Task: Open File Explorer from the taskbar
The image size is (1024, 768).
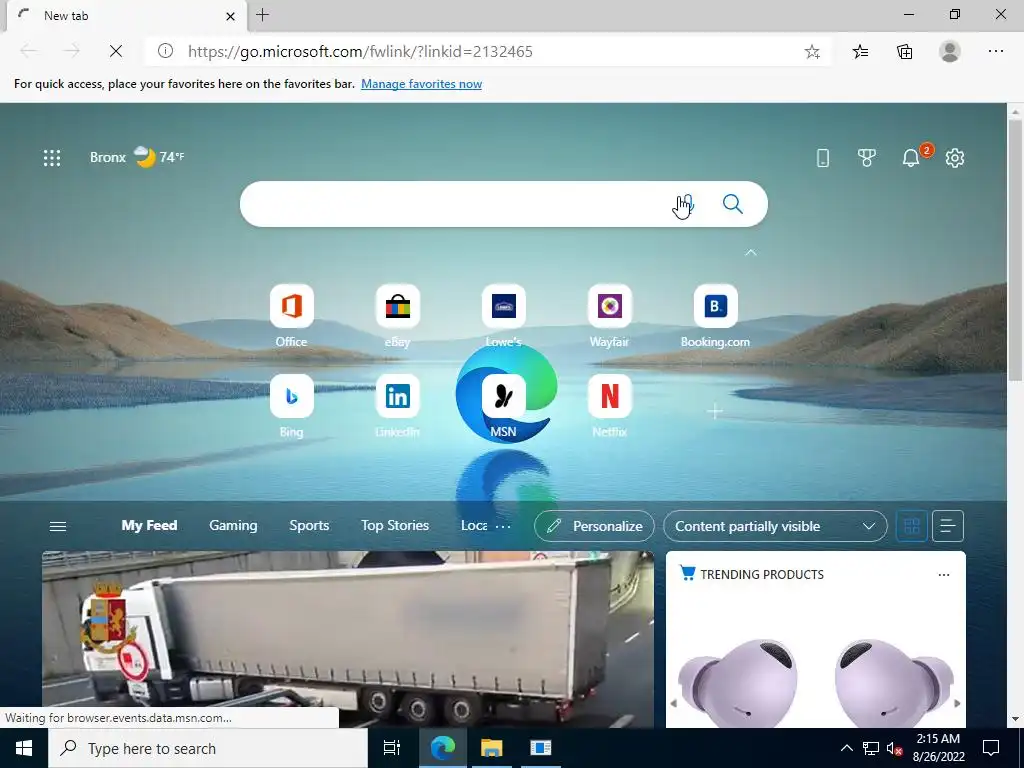Action: tap(491, 748)
